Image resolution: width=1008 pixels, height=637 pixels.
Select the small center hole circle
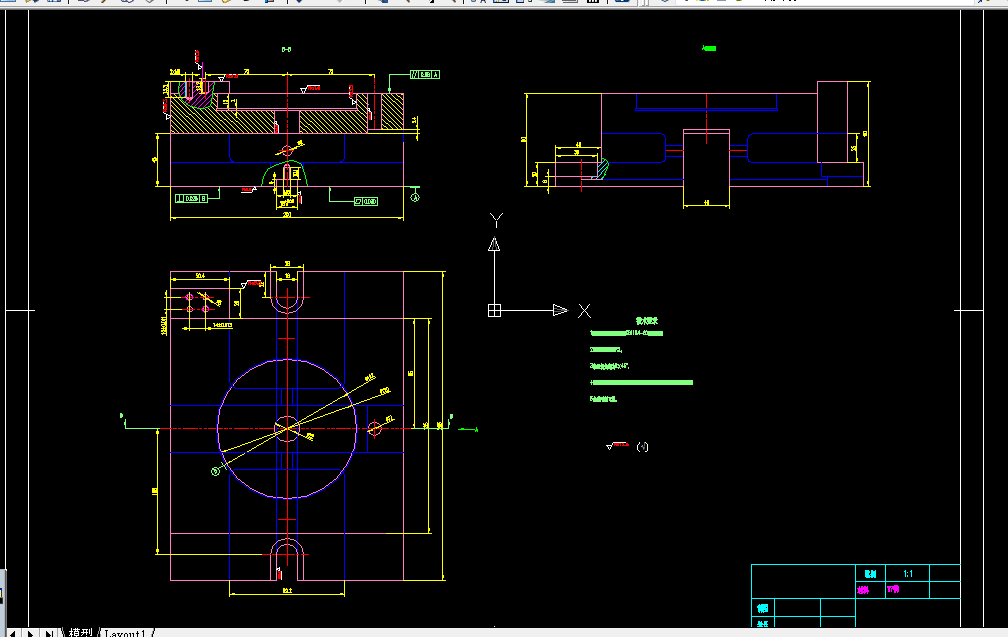pyautogui.click(x=287, y=428)
